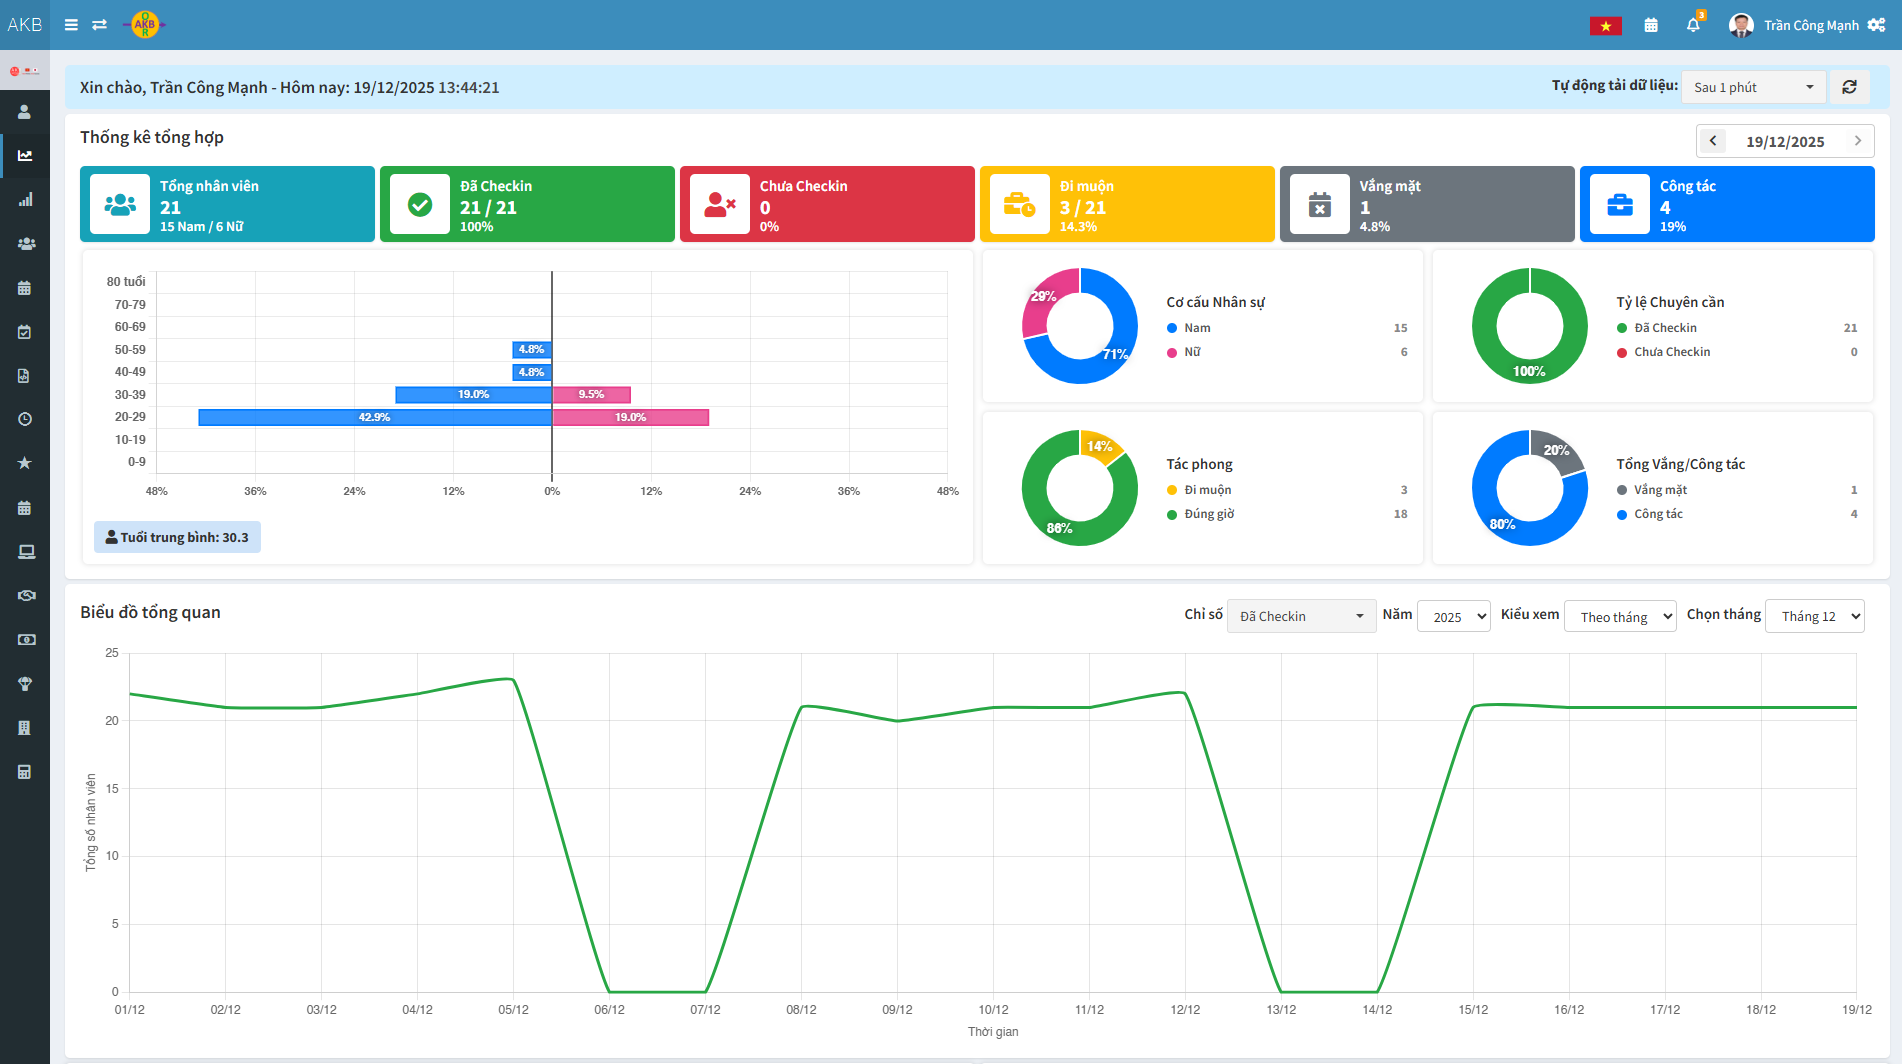Click the 19/12/2025 date field
This screenshot has width=1902, height=1064.
pyautogui.click(x=1785, y=141)
